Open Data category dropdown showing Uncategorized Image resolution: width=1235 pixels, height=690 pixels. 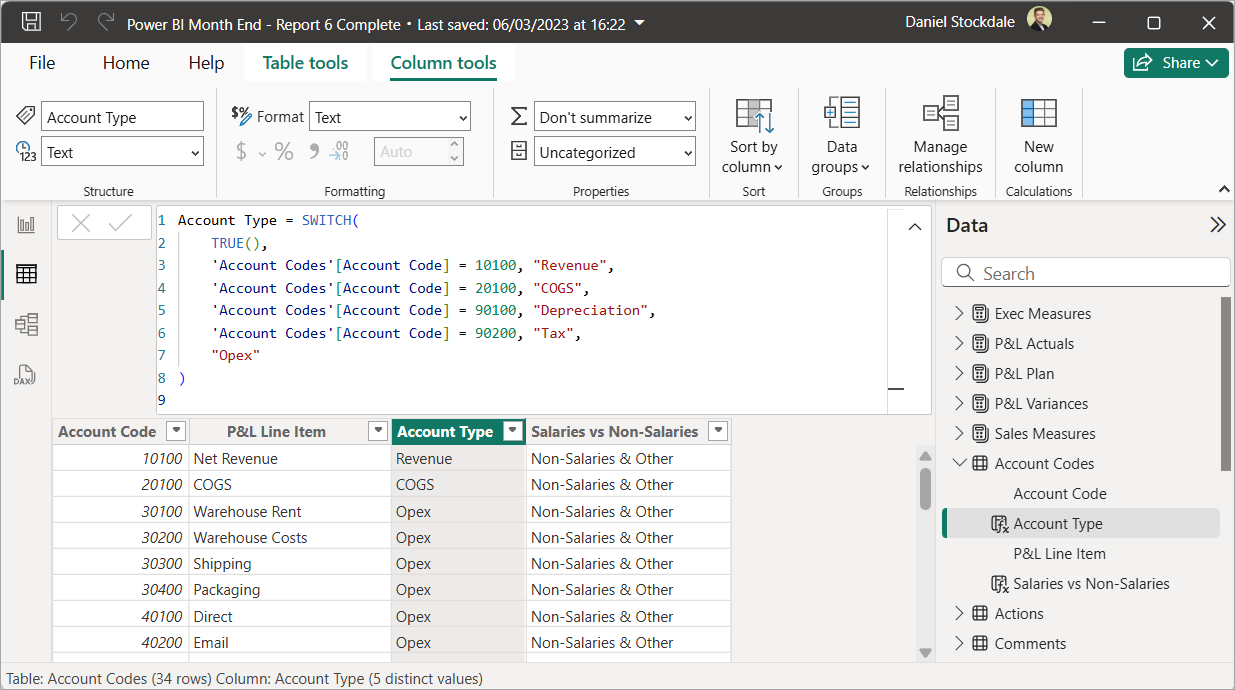[615, 153]
